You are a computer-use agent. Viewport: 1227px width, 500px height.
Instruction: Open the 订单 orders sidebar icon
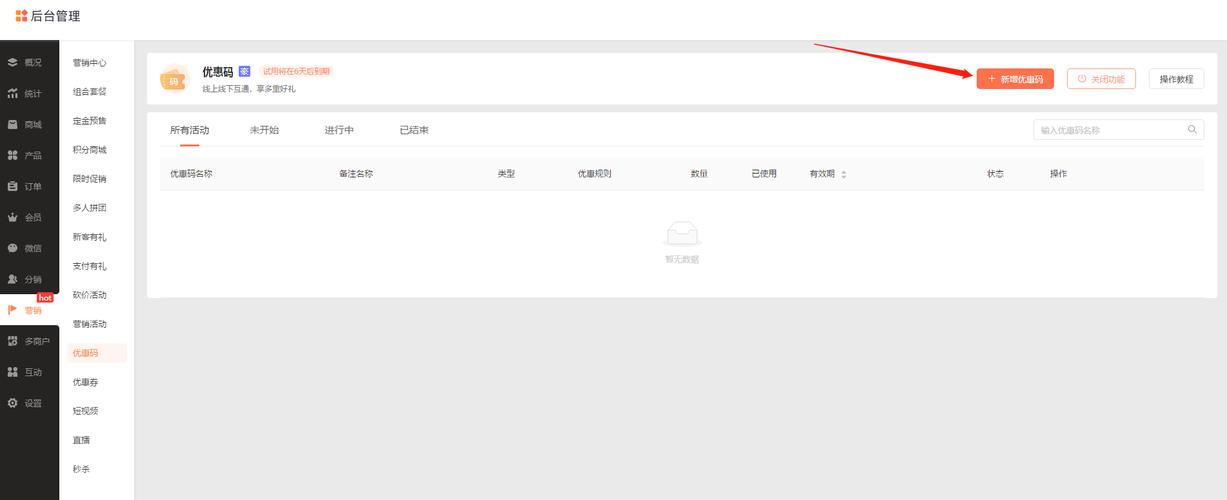(x=12, y=186)
